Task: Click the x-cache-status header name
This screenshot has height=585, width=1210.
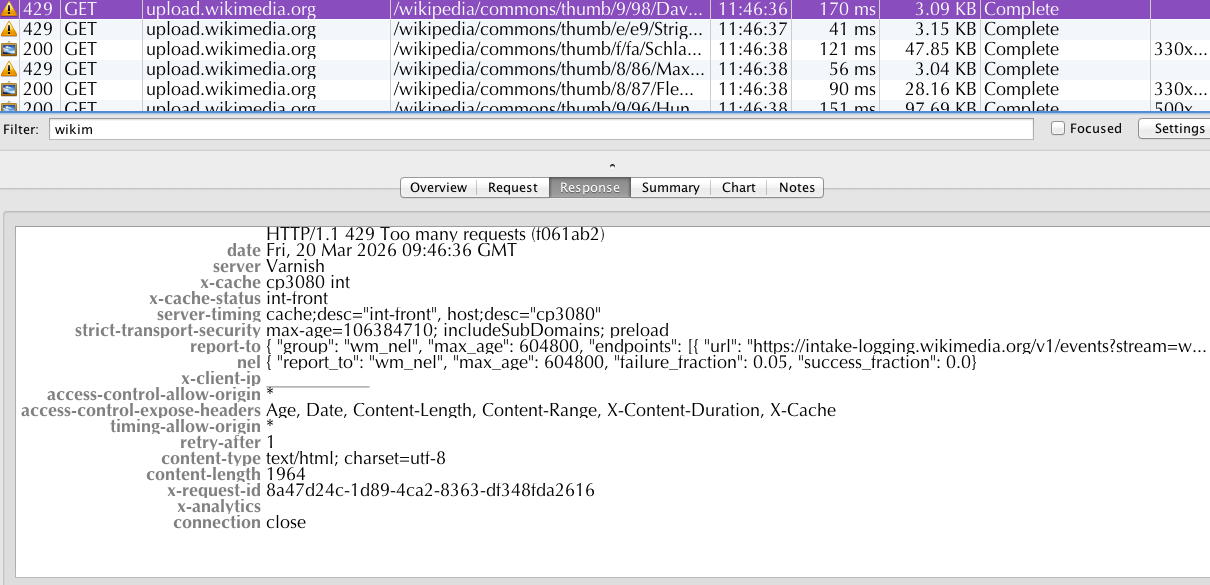Action: pyautogui.click(x=205, y=298)
